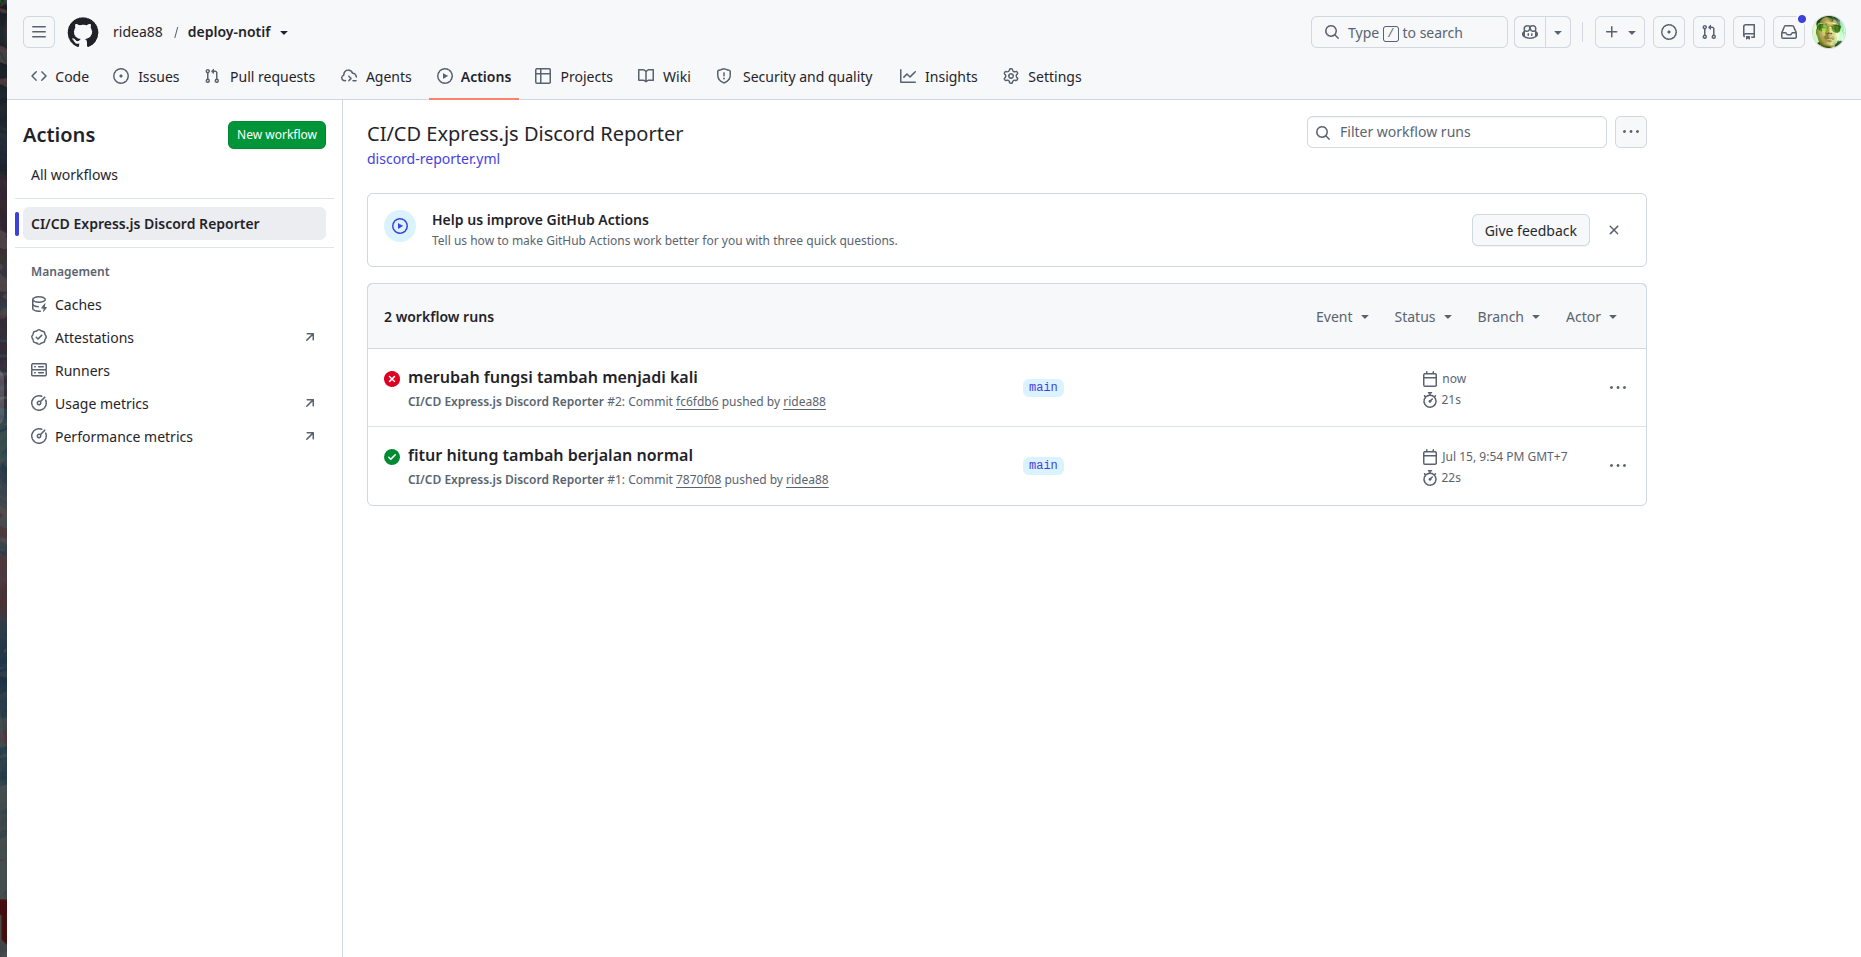Image resolution: width=1861 pixels, height=957 pixels.
Task: Open Usage metrics in sidebar
Action: point(174,404)
